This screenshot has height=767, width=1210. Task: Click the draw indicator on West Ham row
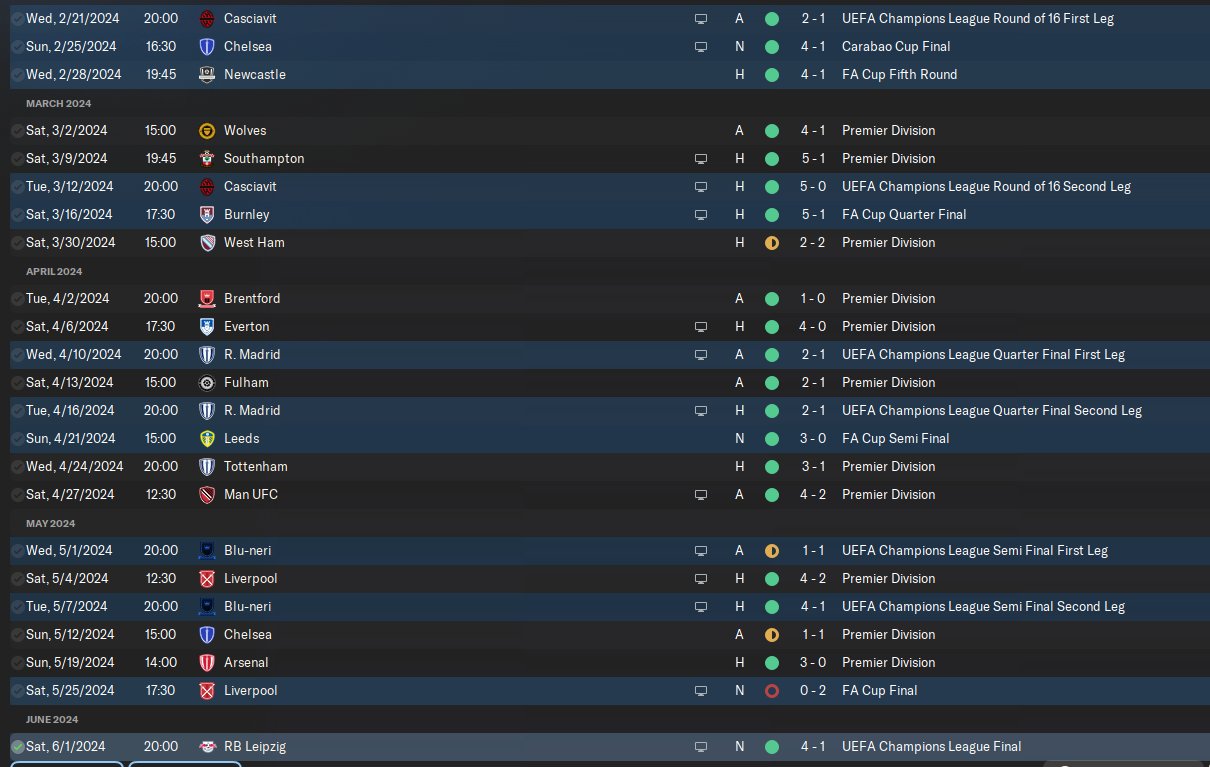[771, 242]
